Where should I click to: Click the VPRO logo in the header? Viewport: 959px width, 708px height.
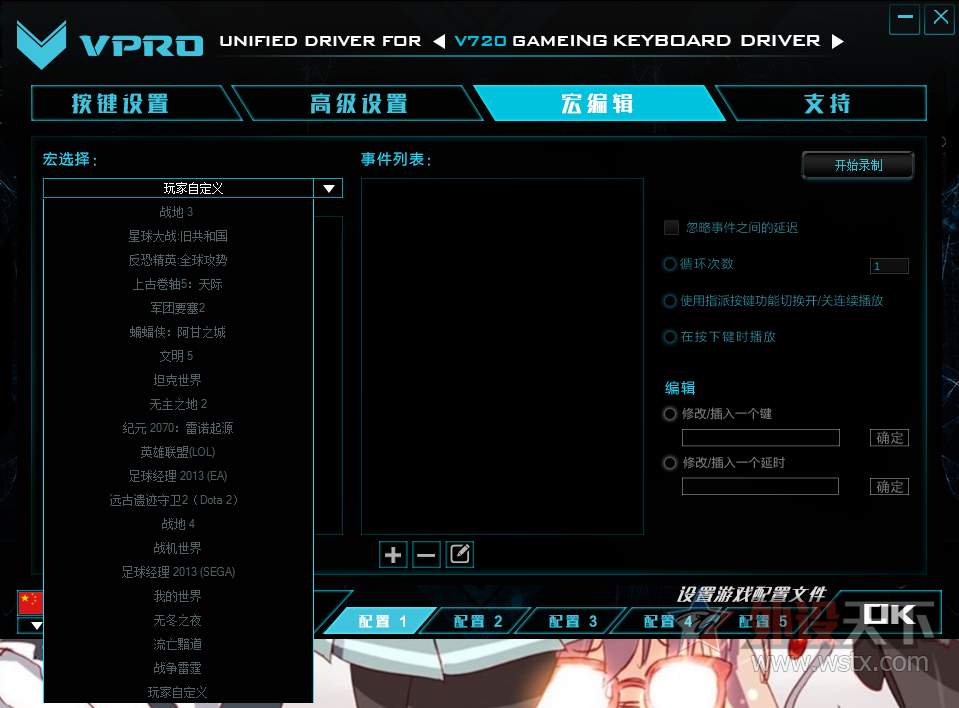tap(40, 42)
